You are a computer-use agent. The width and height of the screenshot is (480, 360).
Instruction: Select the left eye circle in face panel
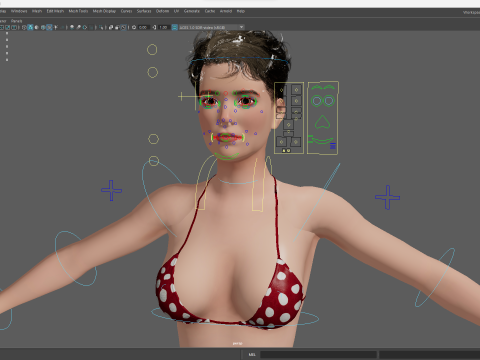[317, 101]
